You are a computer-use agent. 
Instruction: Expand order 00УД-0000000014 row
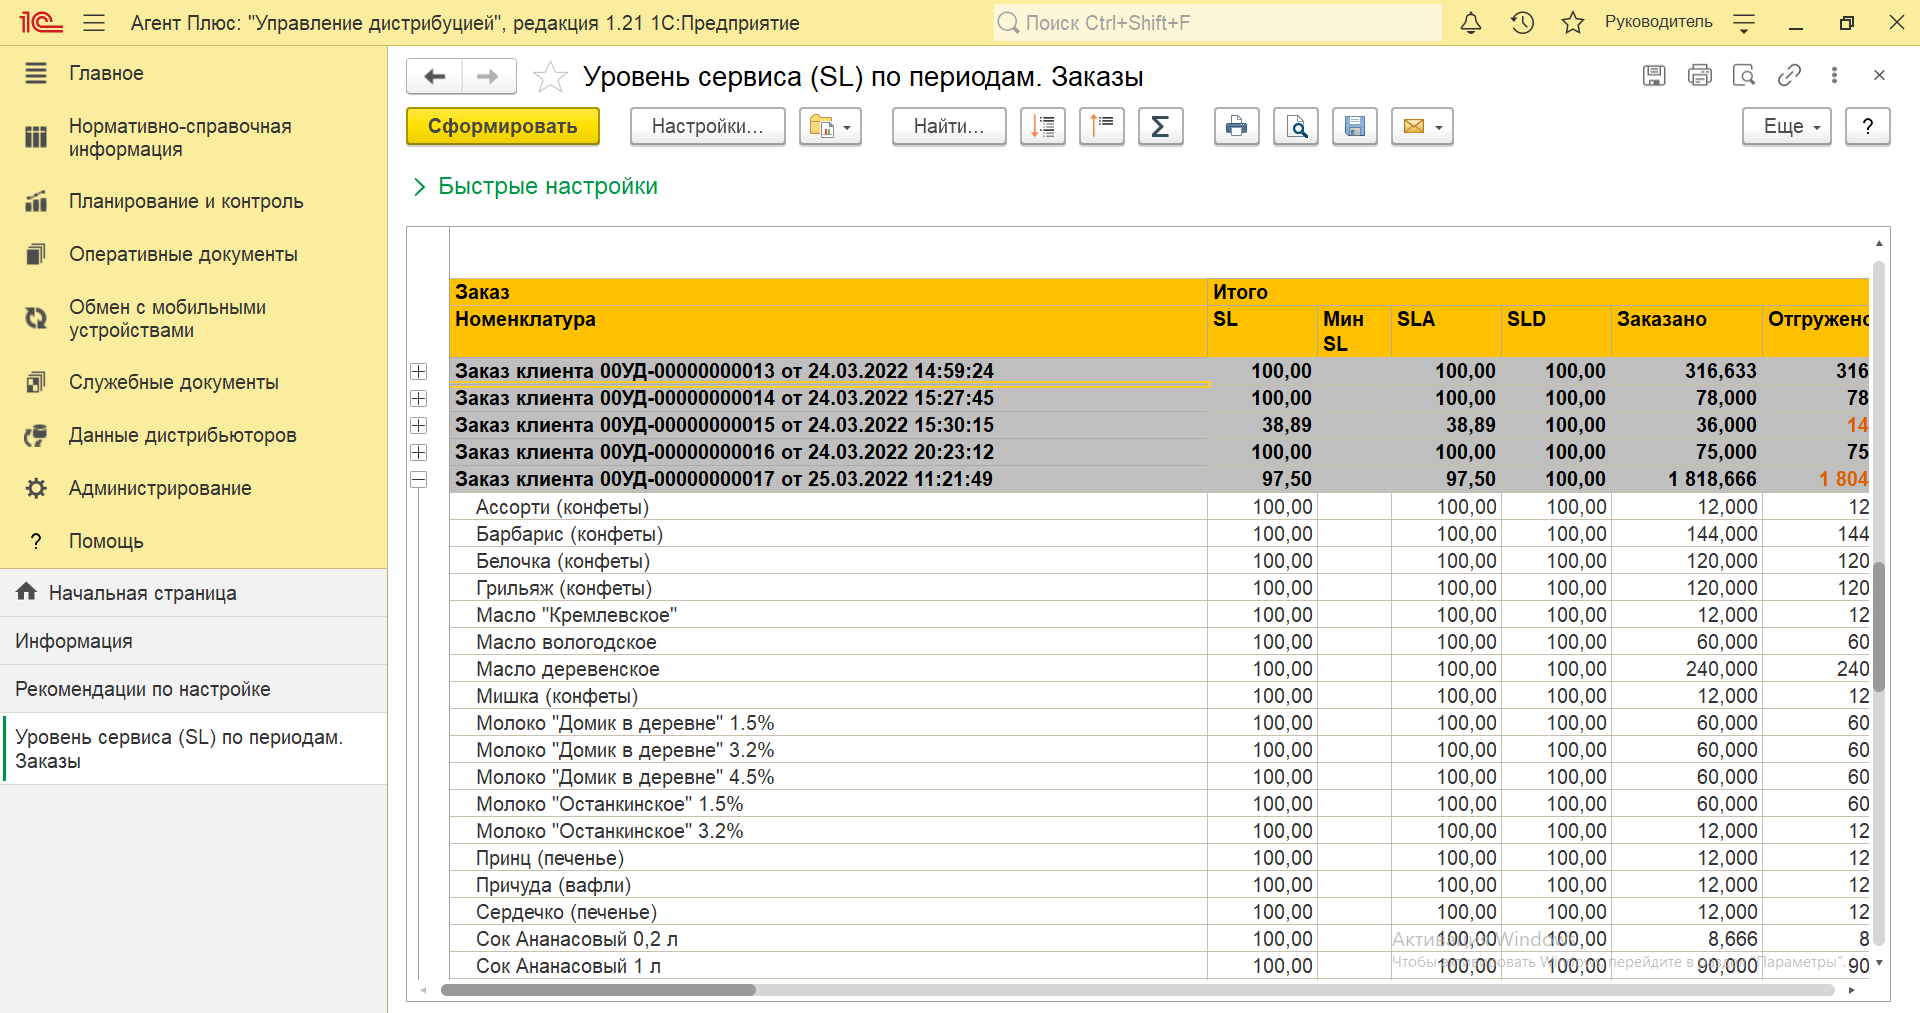419,398
